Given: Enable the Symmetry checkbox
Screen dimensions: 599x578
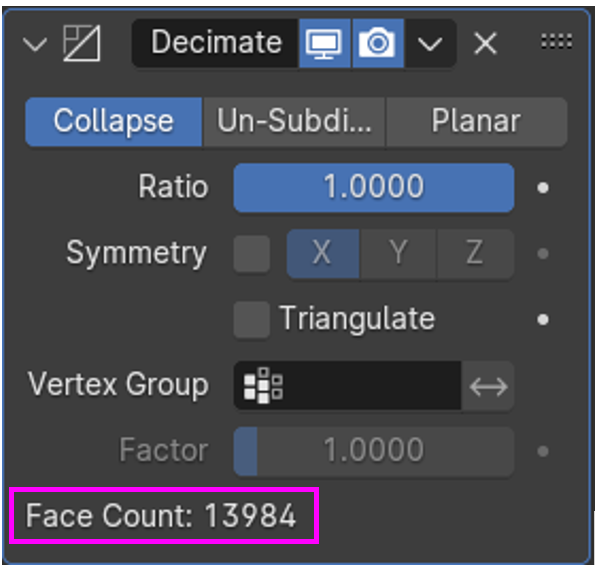Looking at the screenshot, I should [x=252, y=254].
